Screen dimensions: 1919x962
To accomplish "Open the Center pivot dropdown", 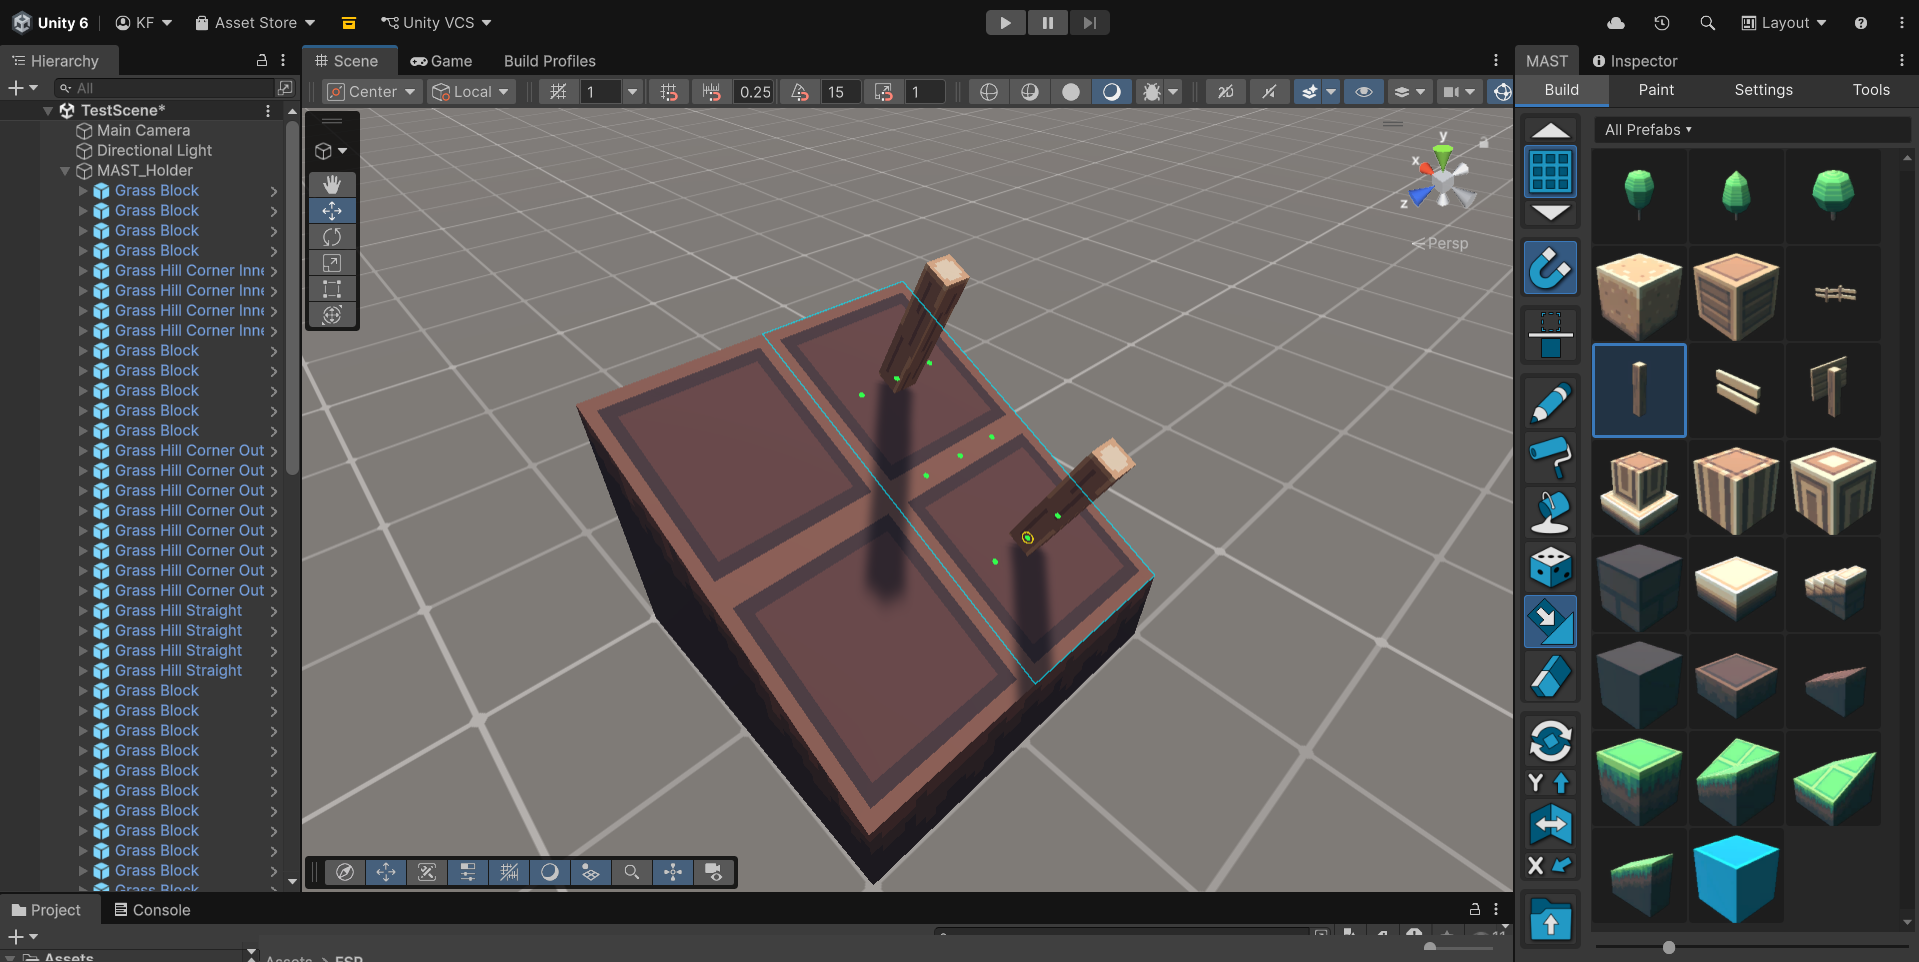I will pos(372,92).
